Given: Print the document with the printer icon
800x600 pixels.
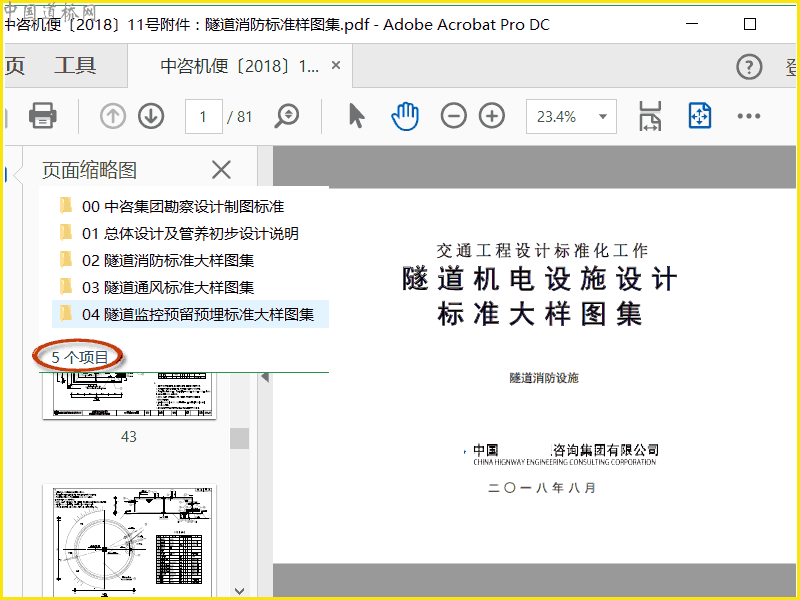Looking at the screenshot, I should [42, 116].
